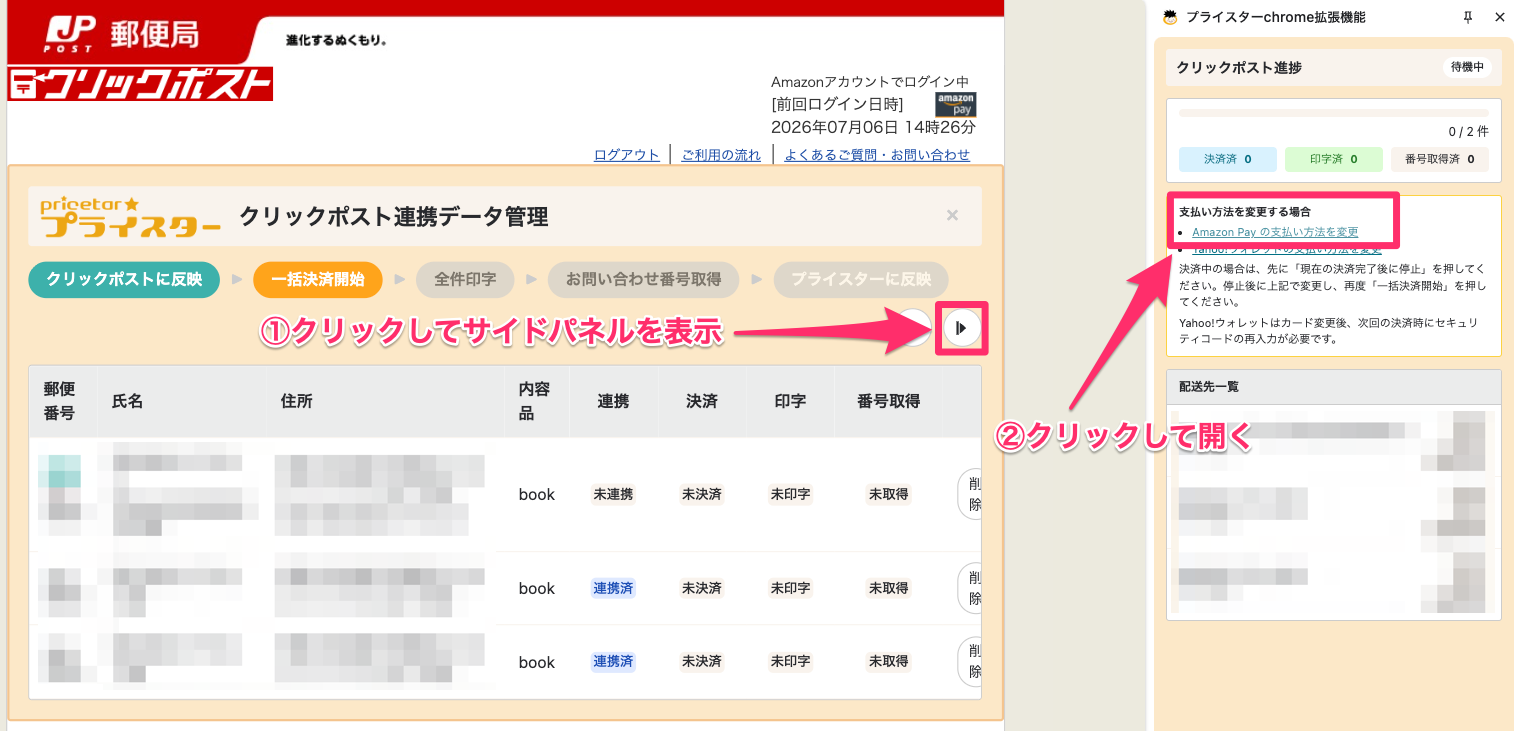Click the プライスターに反映 step button
The width and height of the screenshot is (1518, 731).
[x=861, y=279]
